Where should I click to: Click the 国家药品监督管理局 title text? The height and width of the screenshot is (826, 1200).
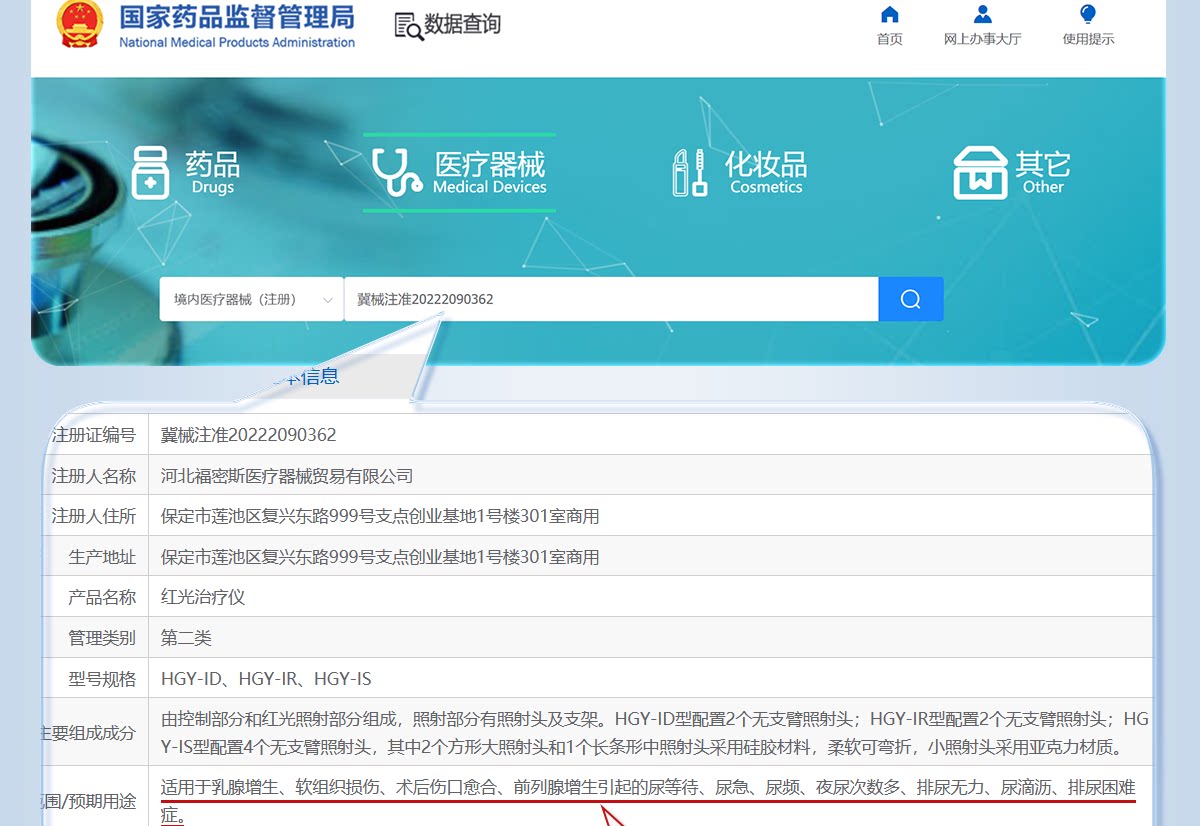(x=236, y=16)
